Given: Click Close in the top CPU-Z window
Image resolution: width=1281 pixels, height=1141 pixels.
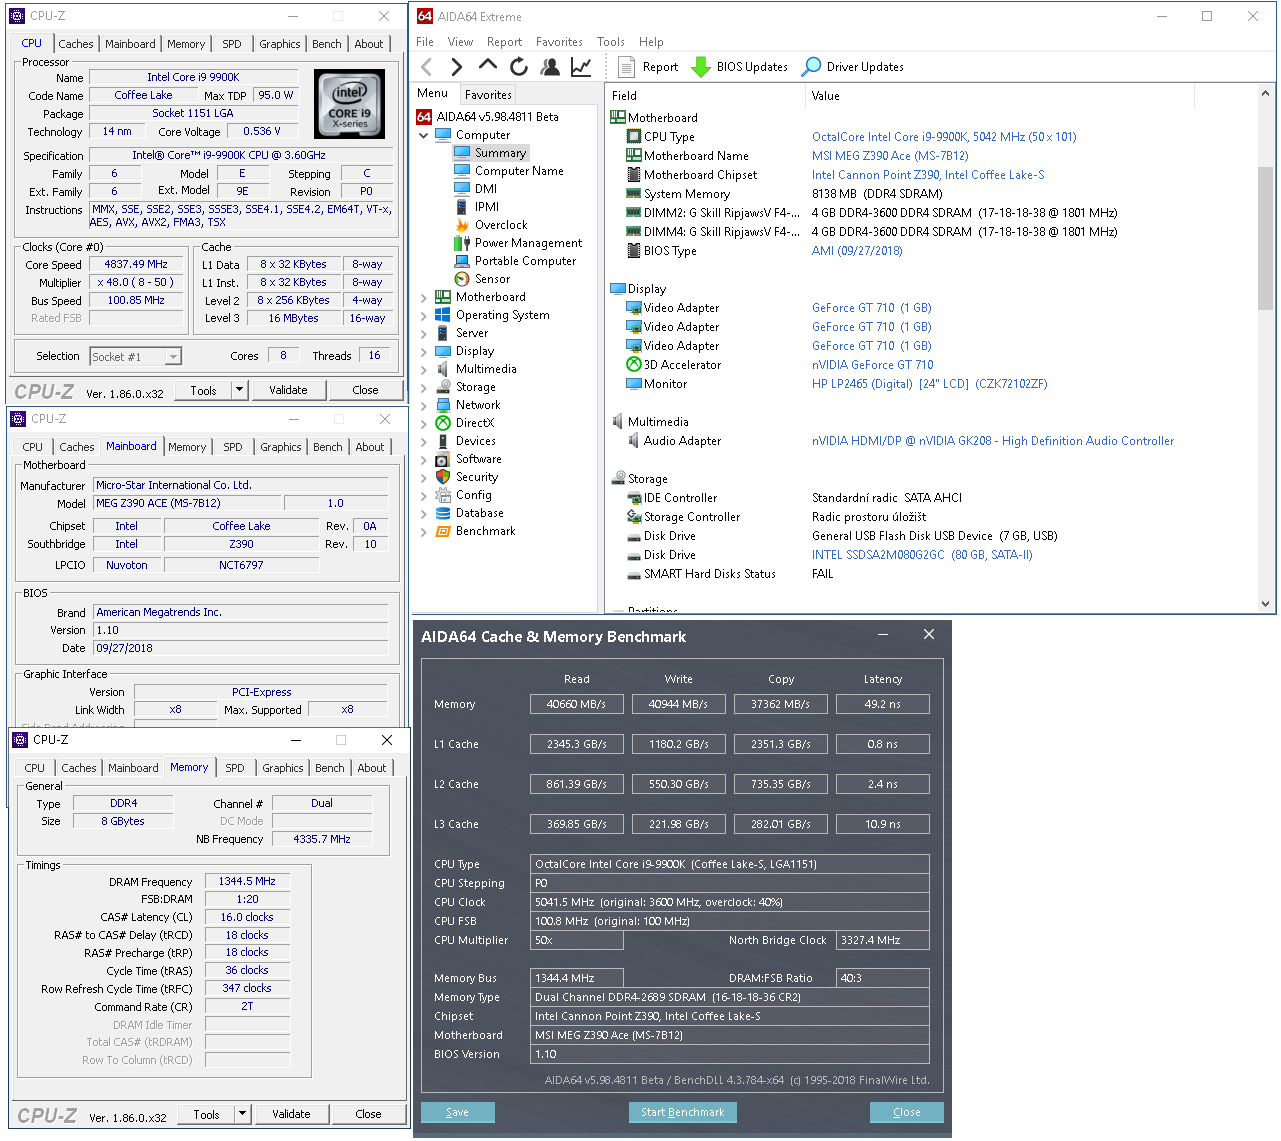Looking at the screenshot, I should tap(365, 390).
